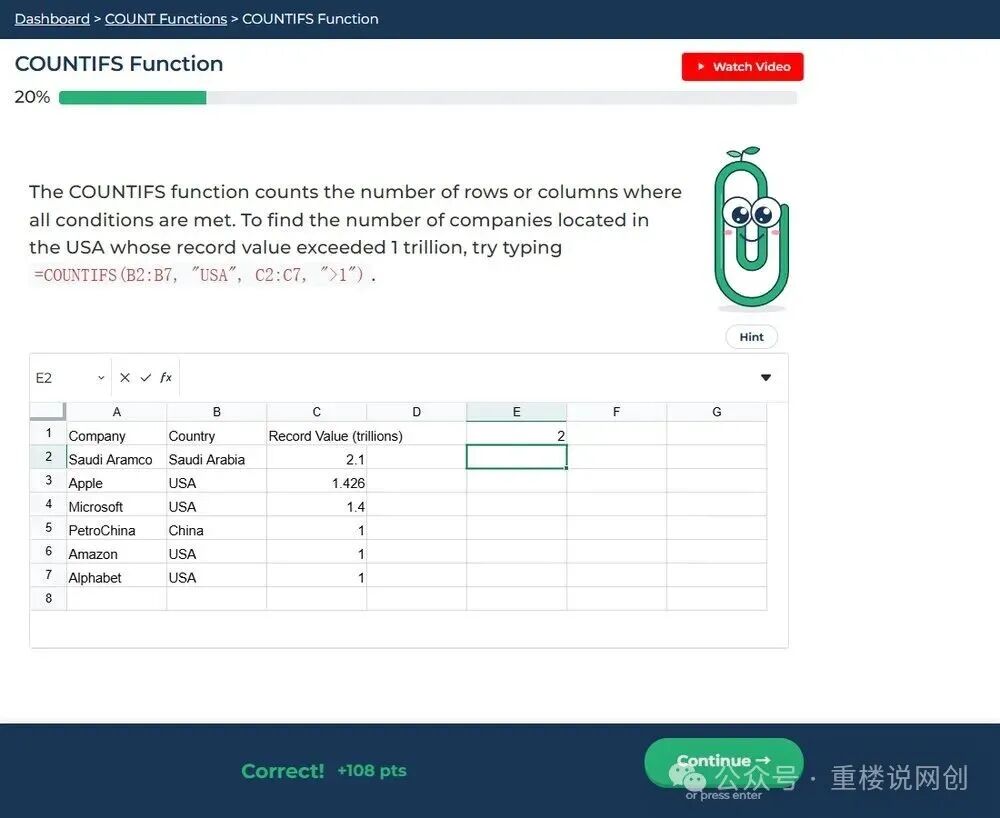Viewport: 1000px width, 818px height.
Task: Click the formula bar input field
Action: 466,377
